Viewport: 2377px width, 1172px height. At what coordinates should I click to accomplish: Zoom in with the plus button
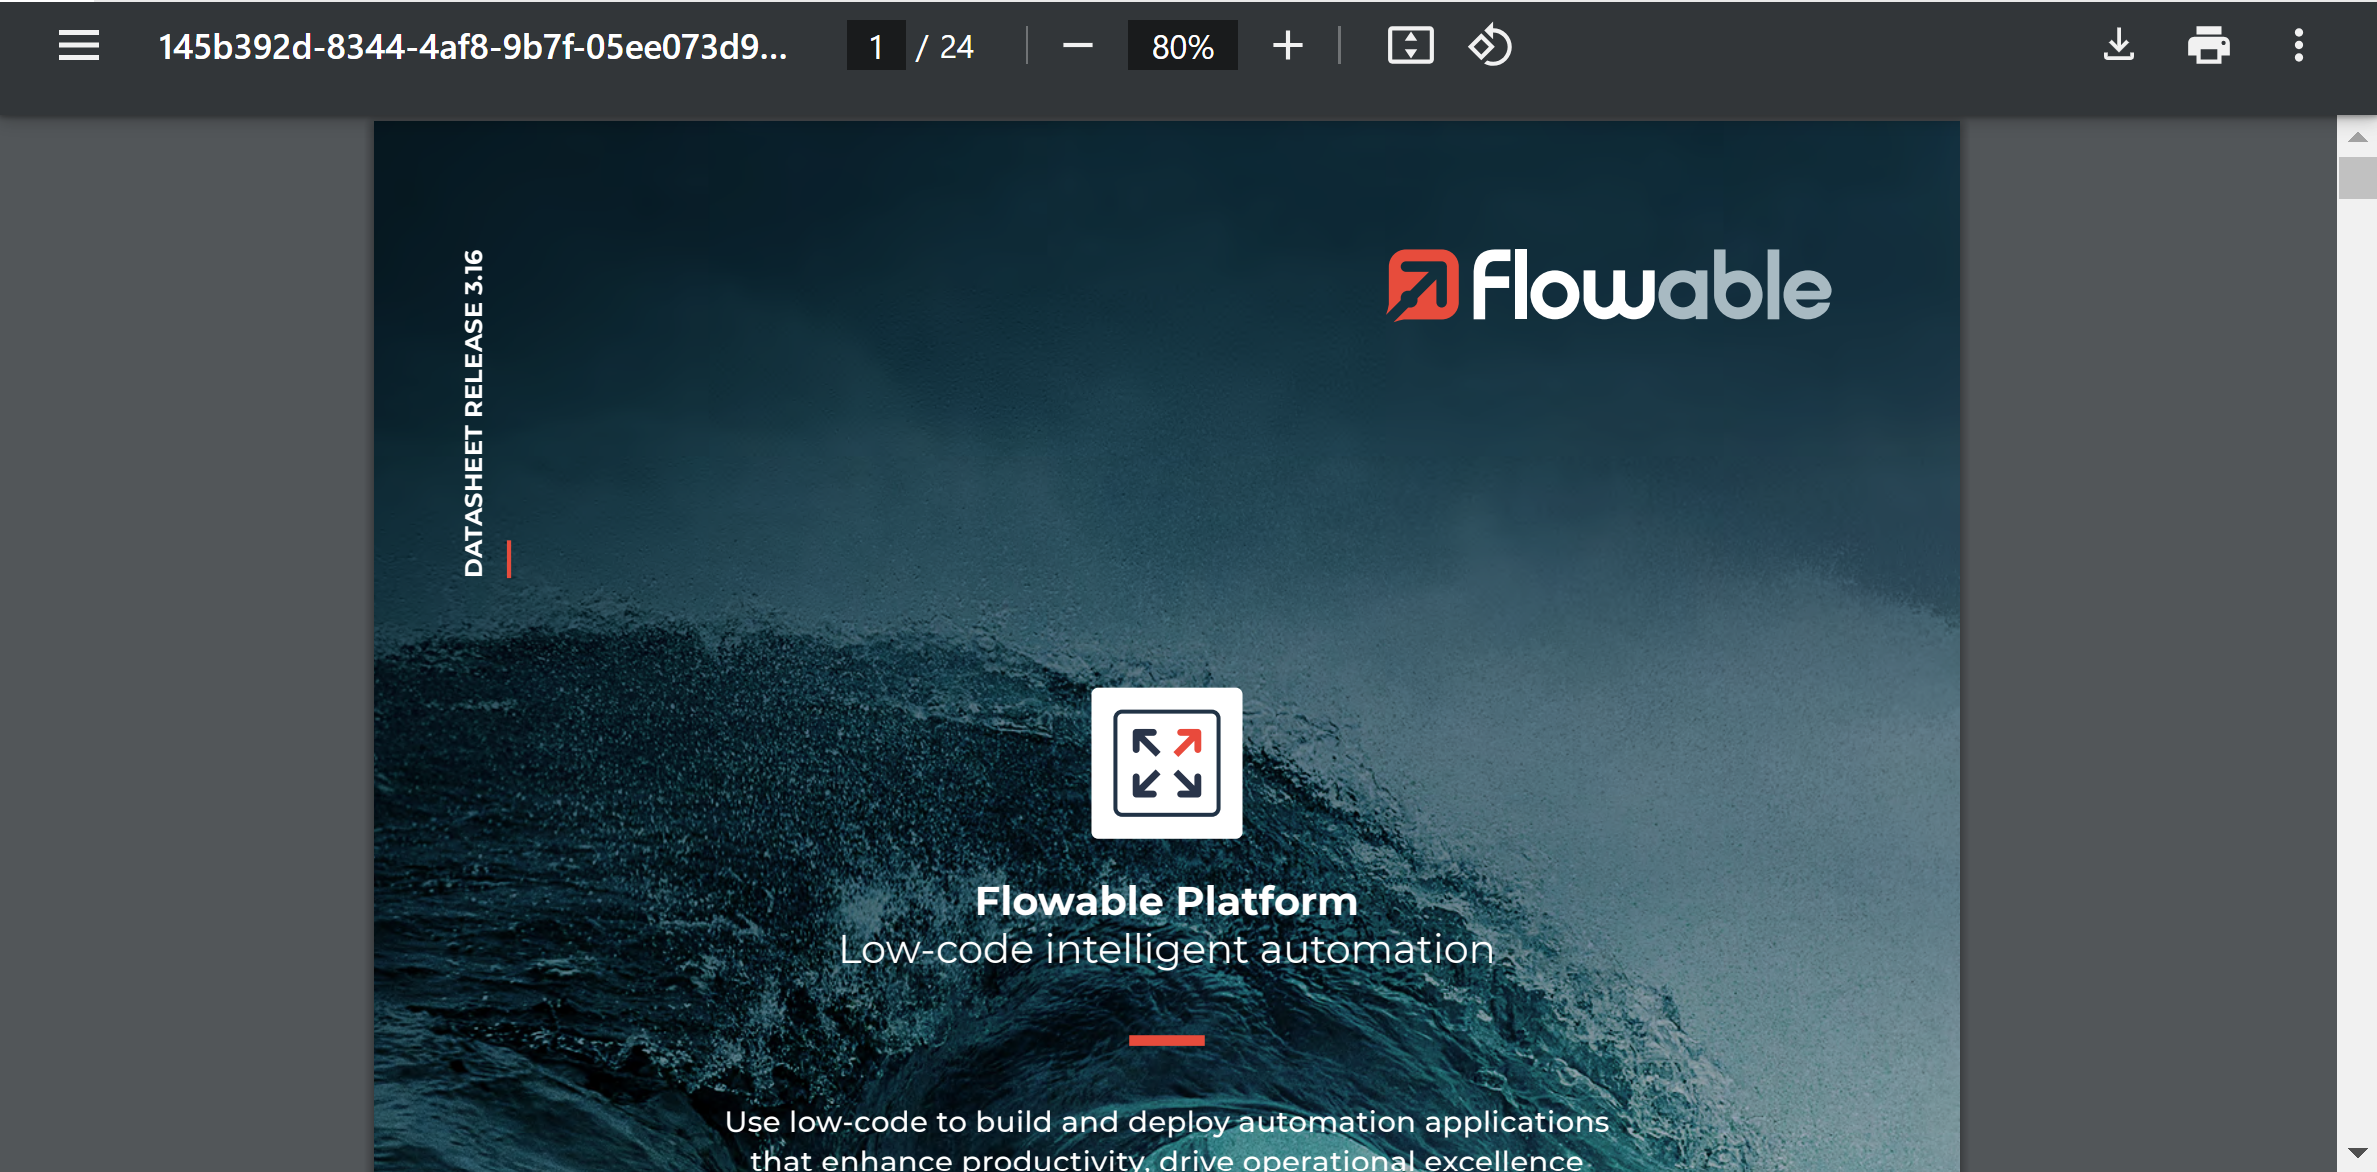point(1288,46)
